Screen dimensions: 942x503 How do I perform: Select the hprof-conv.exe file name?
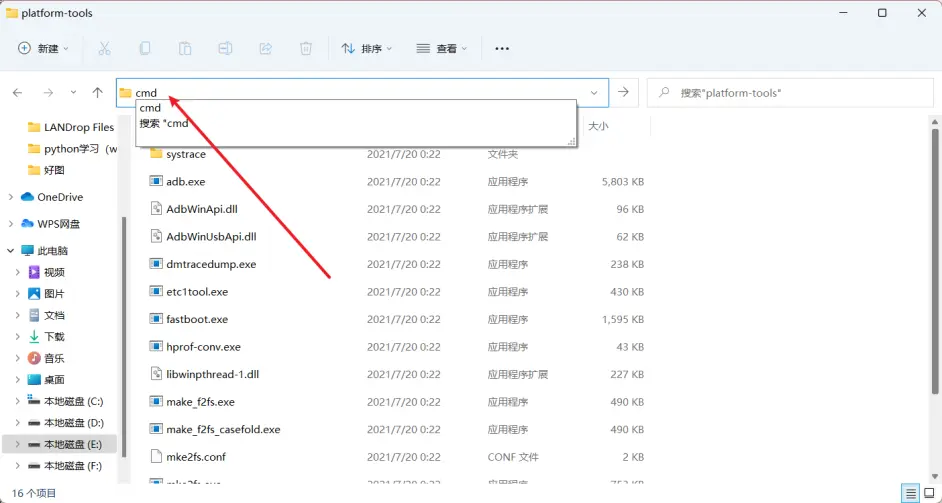[204, 347]
